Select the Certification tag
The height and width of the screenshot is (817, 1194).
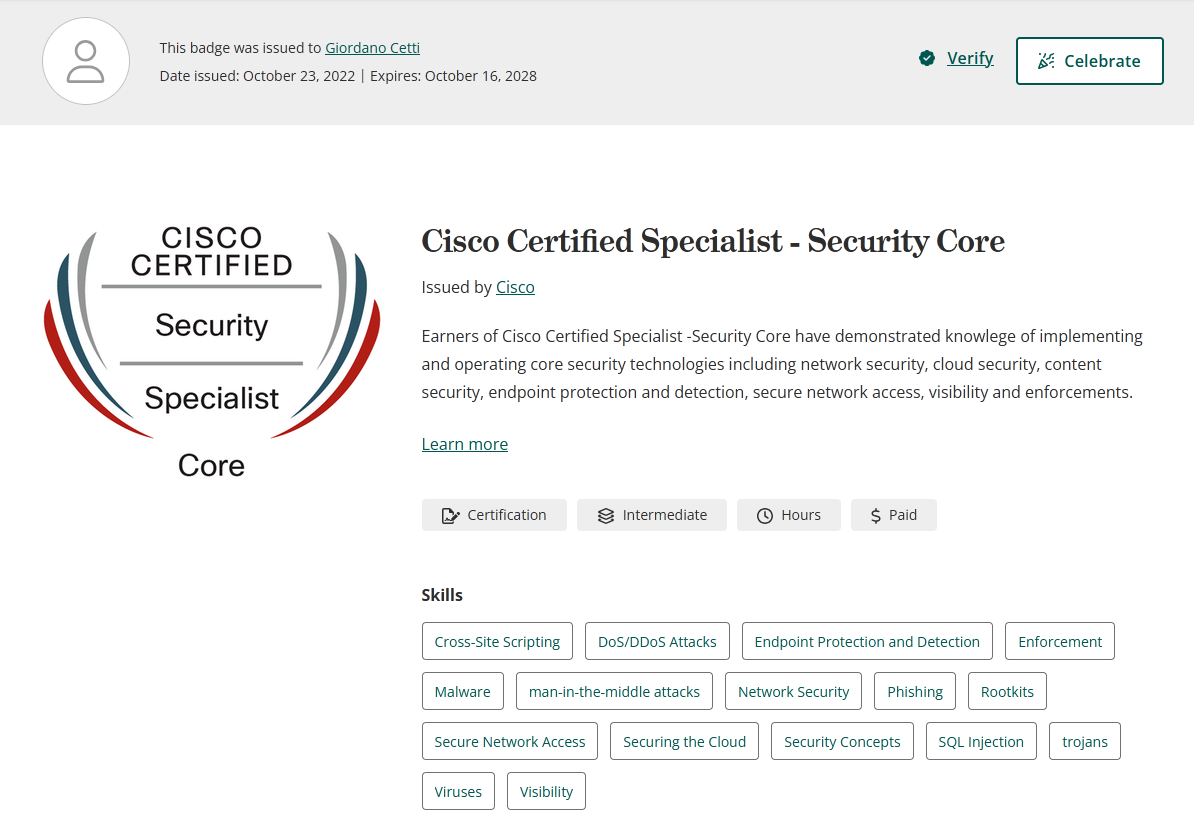pos(494,515)
